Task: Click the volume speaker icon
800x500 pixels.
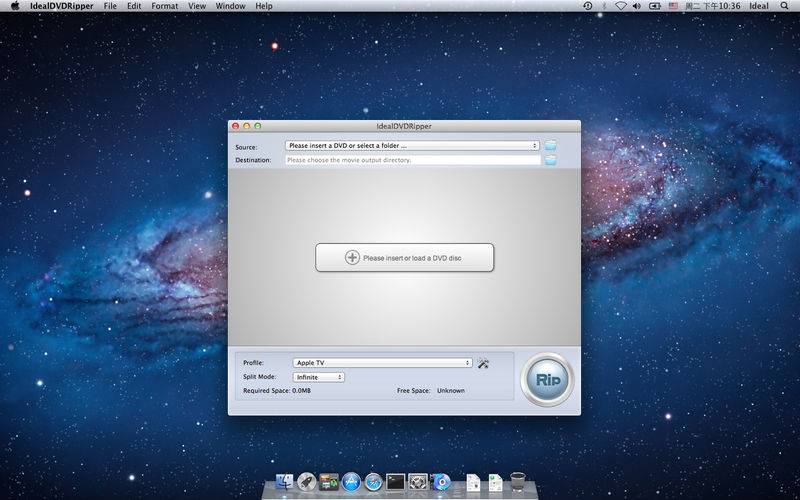Action: (x=637, y=6)
